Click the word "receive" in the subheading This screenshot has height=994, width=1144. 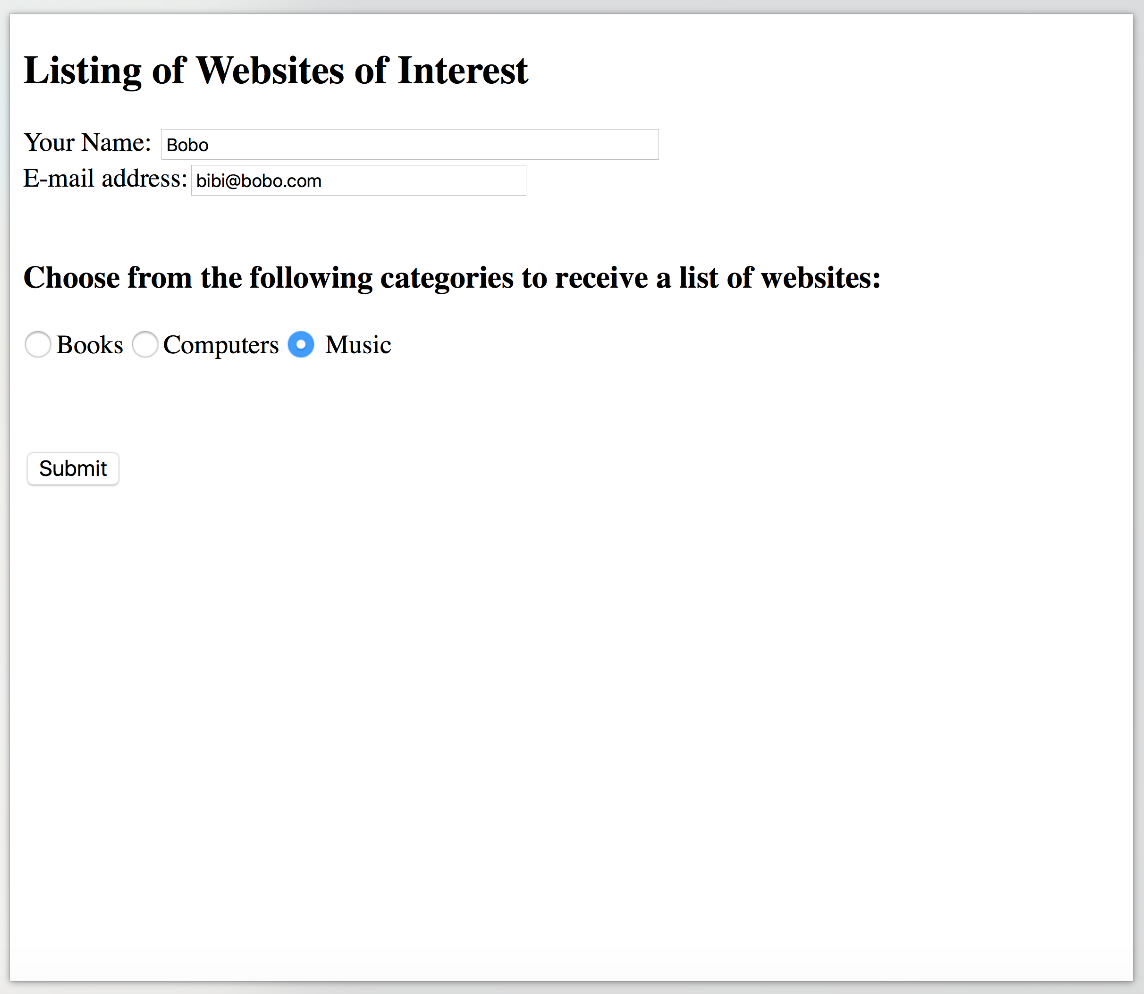pos(602,277)
